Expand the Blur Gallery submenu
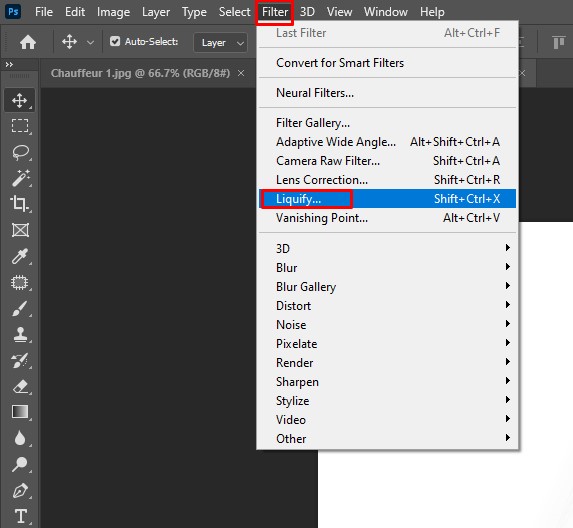Screen dimensions: 573x528 click(387, 286)
